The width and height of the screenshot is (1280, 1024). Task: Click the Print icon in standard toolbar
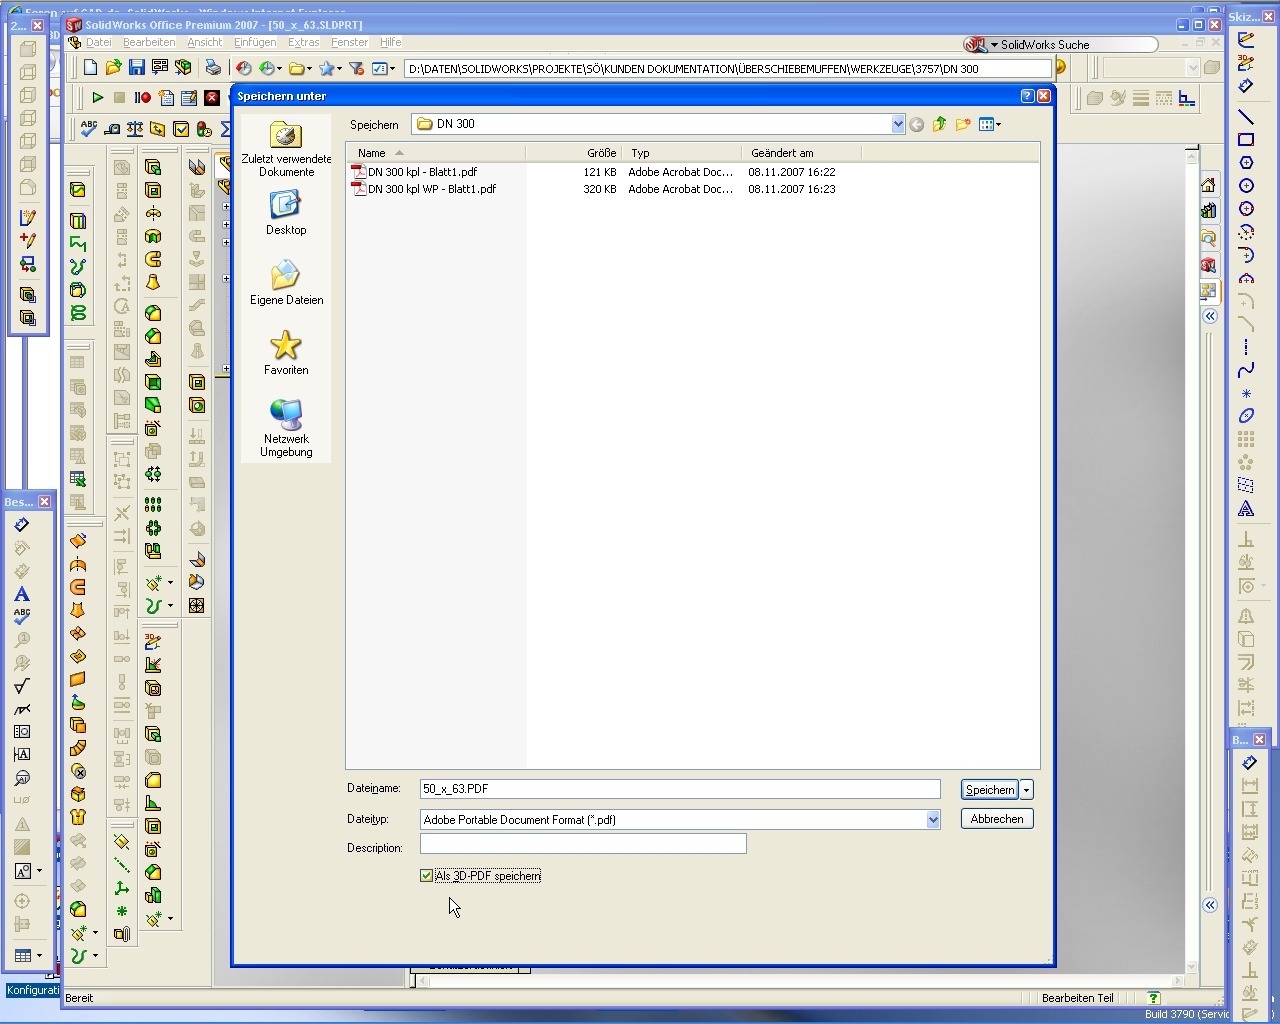point(213,68)
